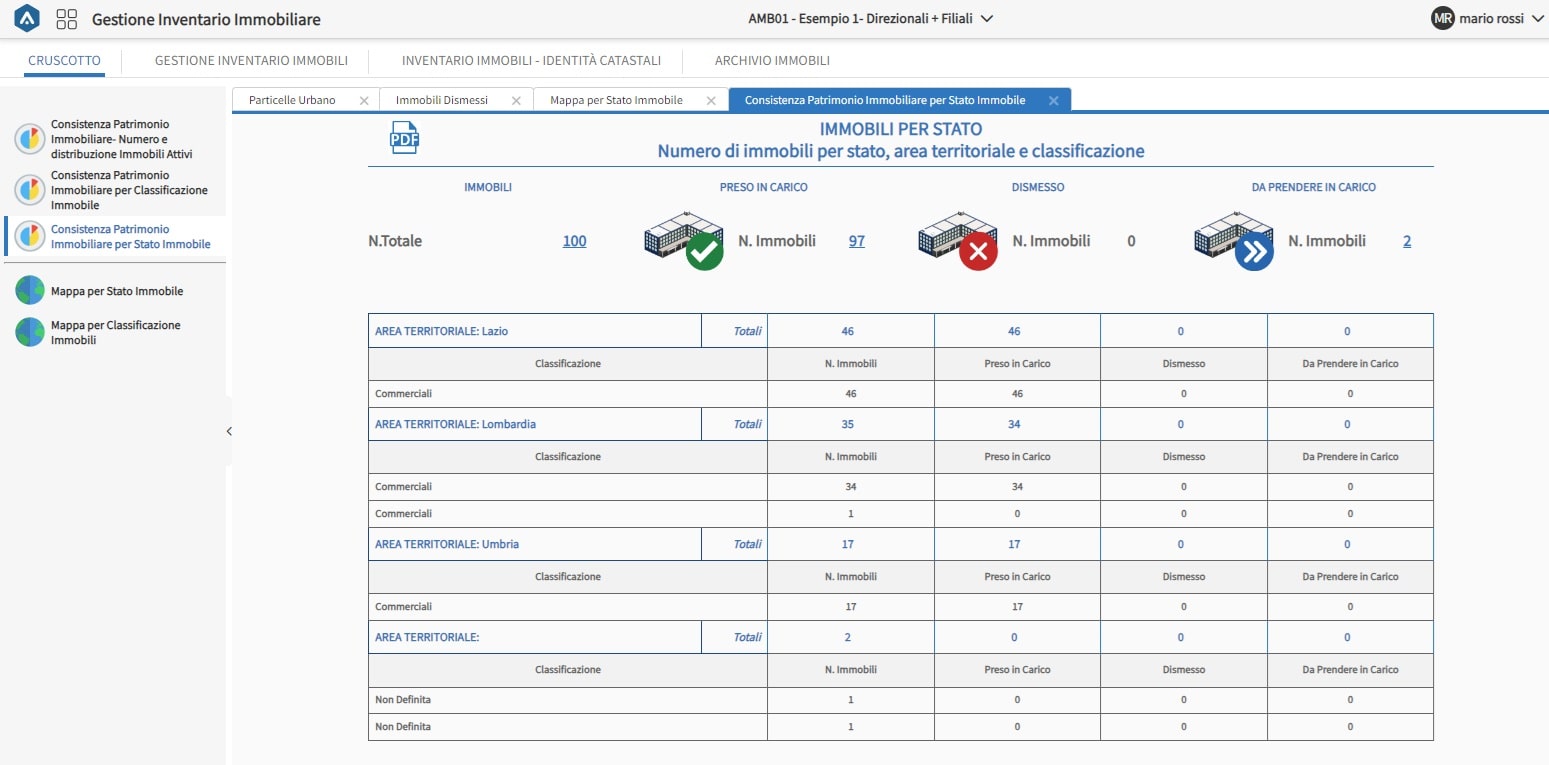This screenshot has width=1549, height=765.
Task: Click the blue hexagon app logo
Action: [28, 18]
